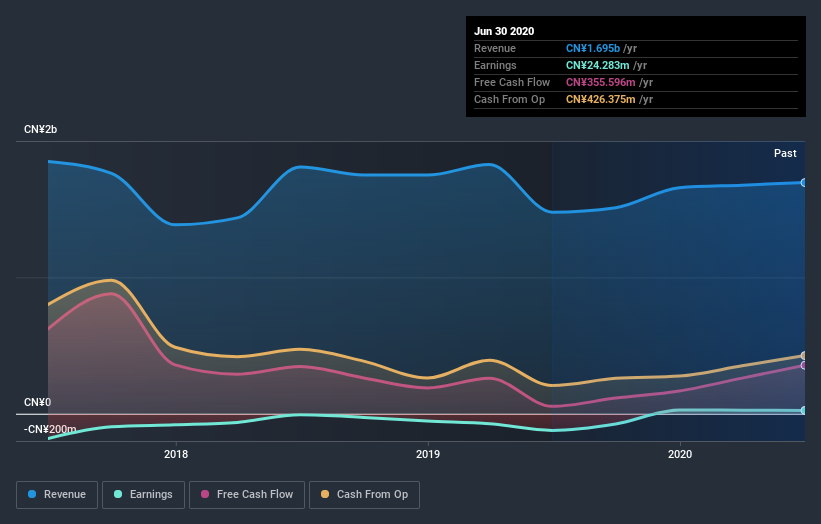Click the 2020 x-axis label
821x524 pixels.
(x=680, y=454)
